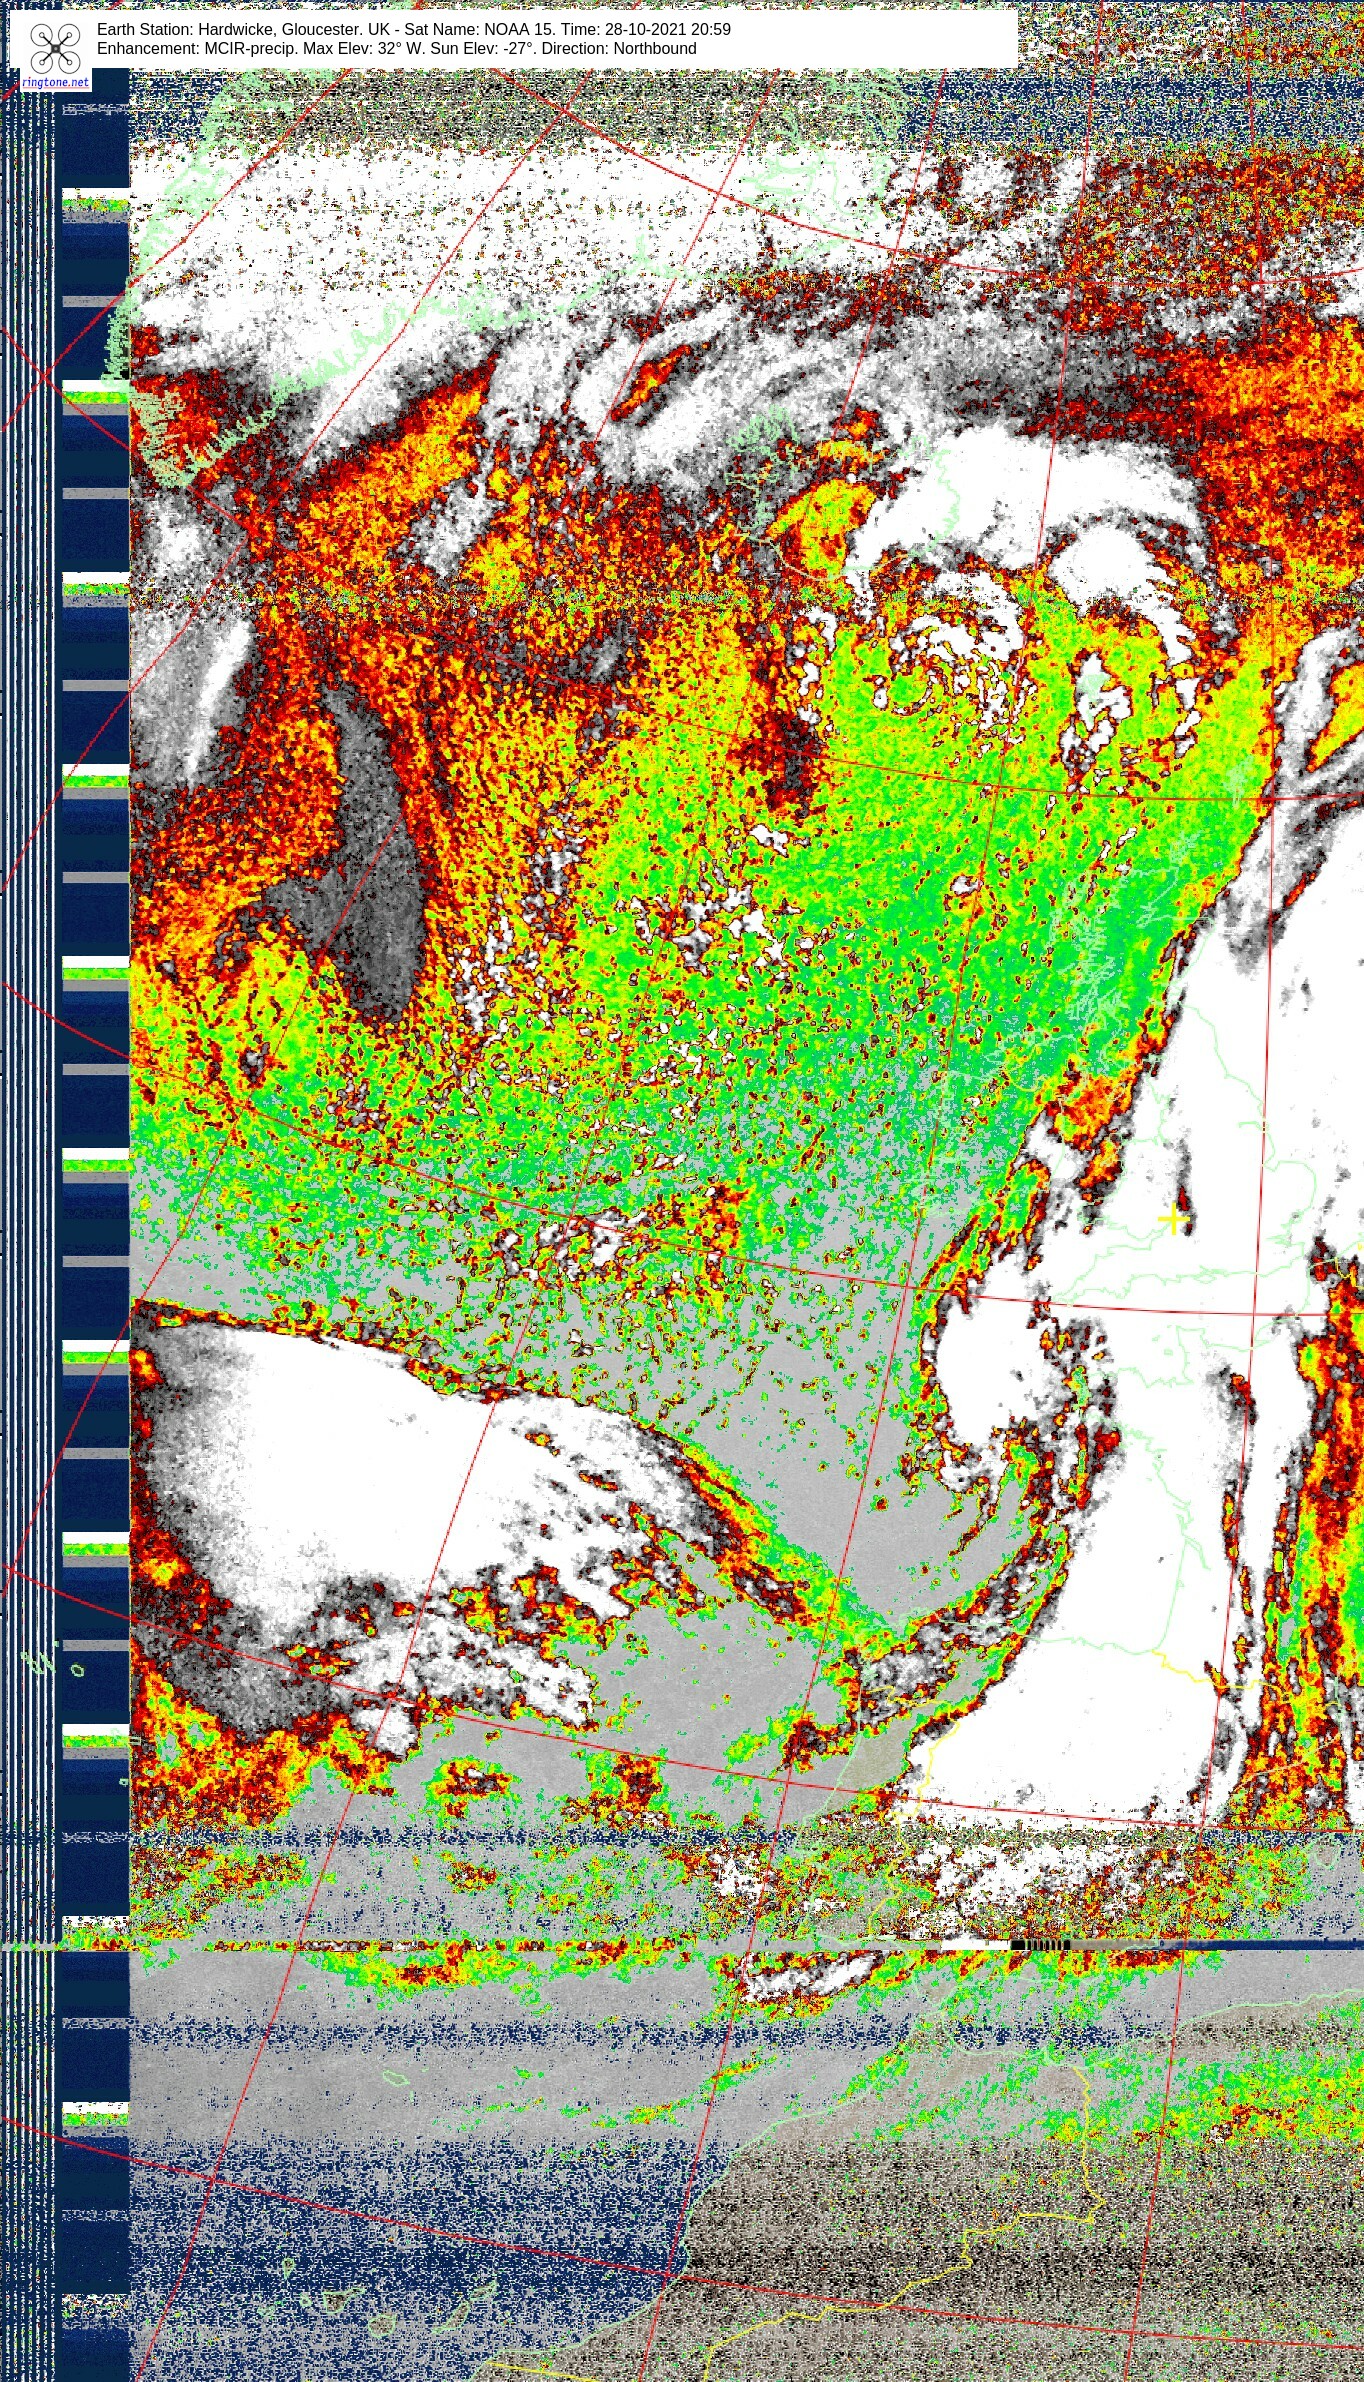The height and width of the screenshot is (2382, 1364).
Task: Click the yellow crosshair ground station marker
Action: click(1172, 1219)
